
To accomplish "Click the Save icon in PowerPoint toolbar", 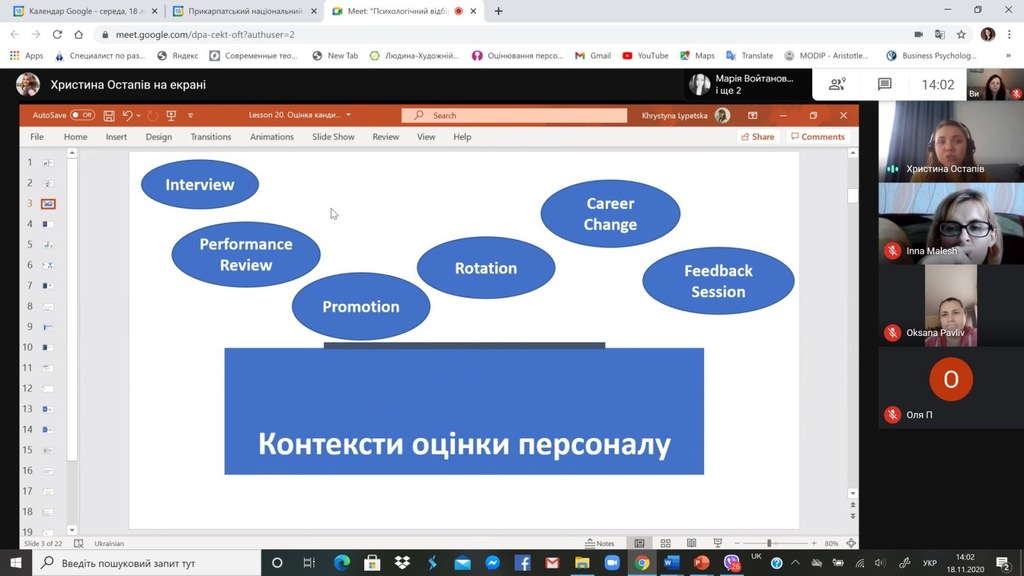I will [109, 116].
